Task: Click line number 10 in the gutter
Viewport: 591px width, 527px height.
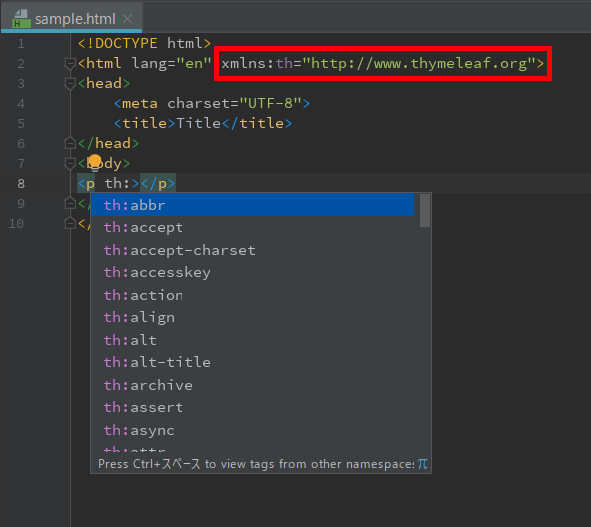Action: [x=17, y=224]
